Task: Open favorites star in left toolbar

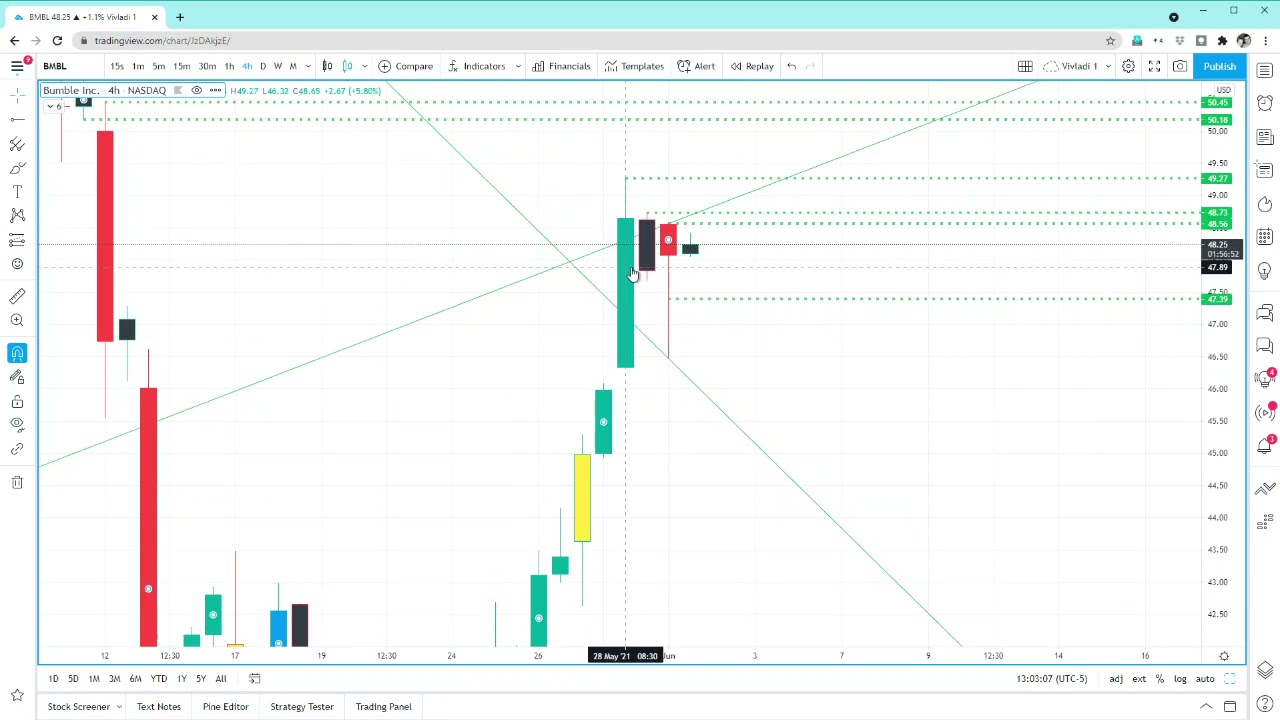Action: [x=17, y=694]
